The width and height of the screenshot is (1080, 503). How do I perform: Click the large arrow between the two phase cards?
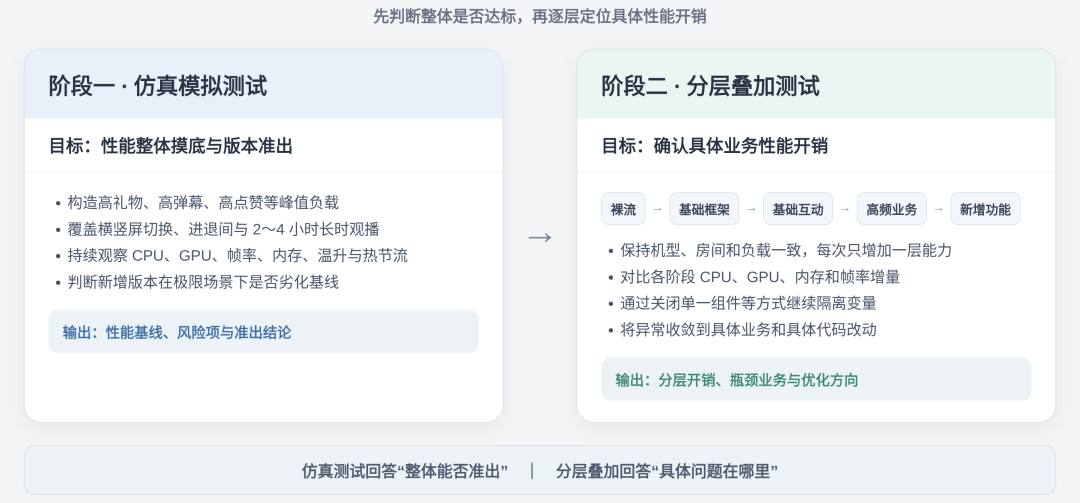click(x=540, y=237)
